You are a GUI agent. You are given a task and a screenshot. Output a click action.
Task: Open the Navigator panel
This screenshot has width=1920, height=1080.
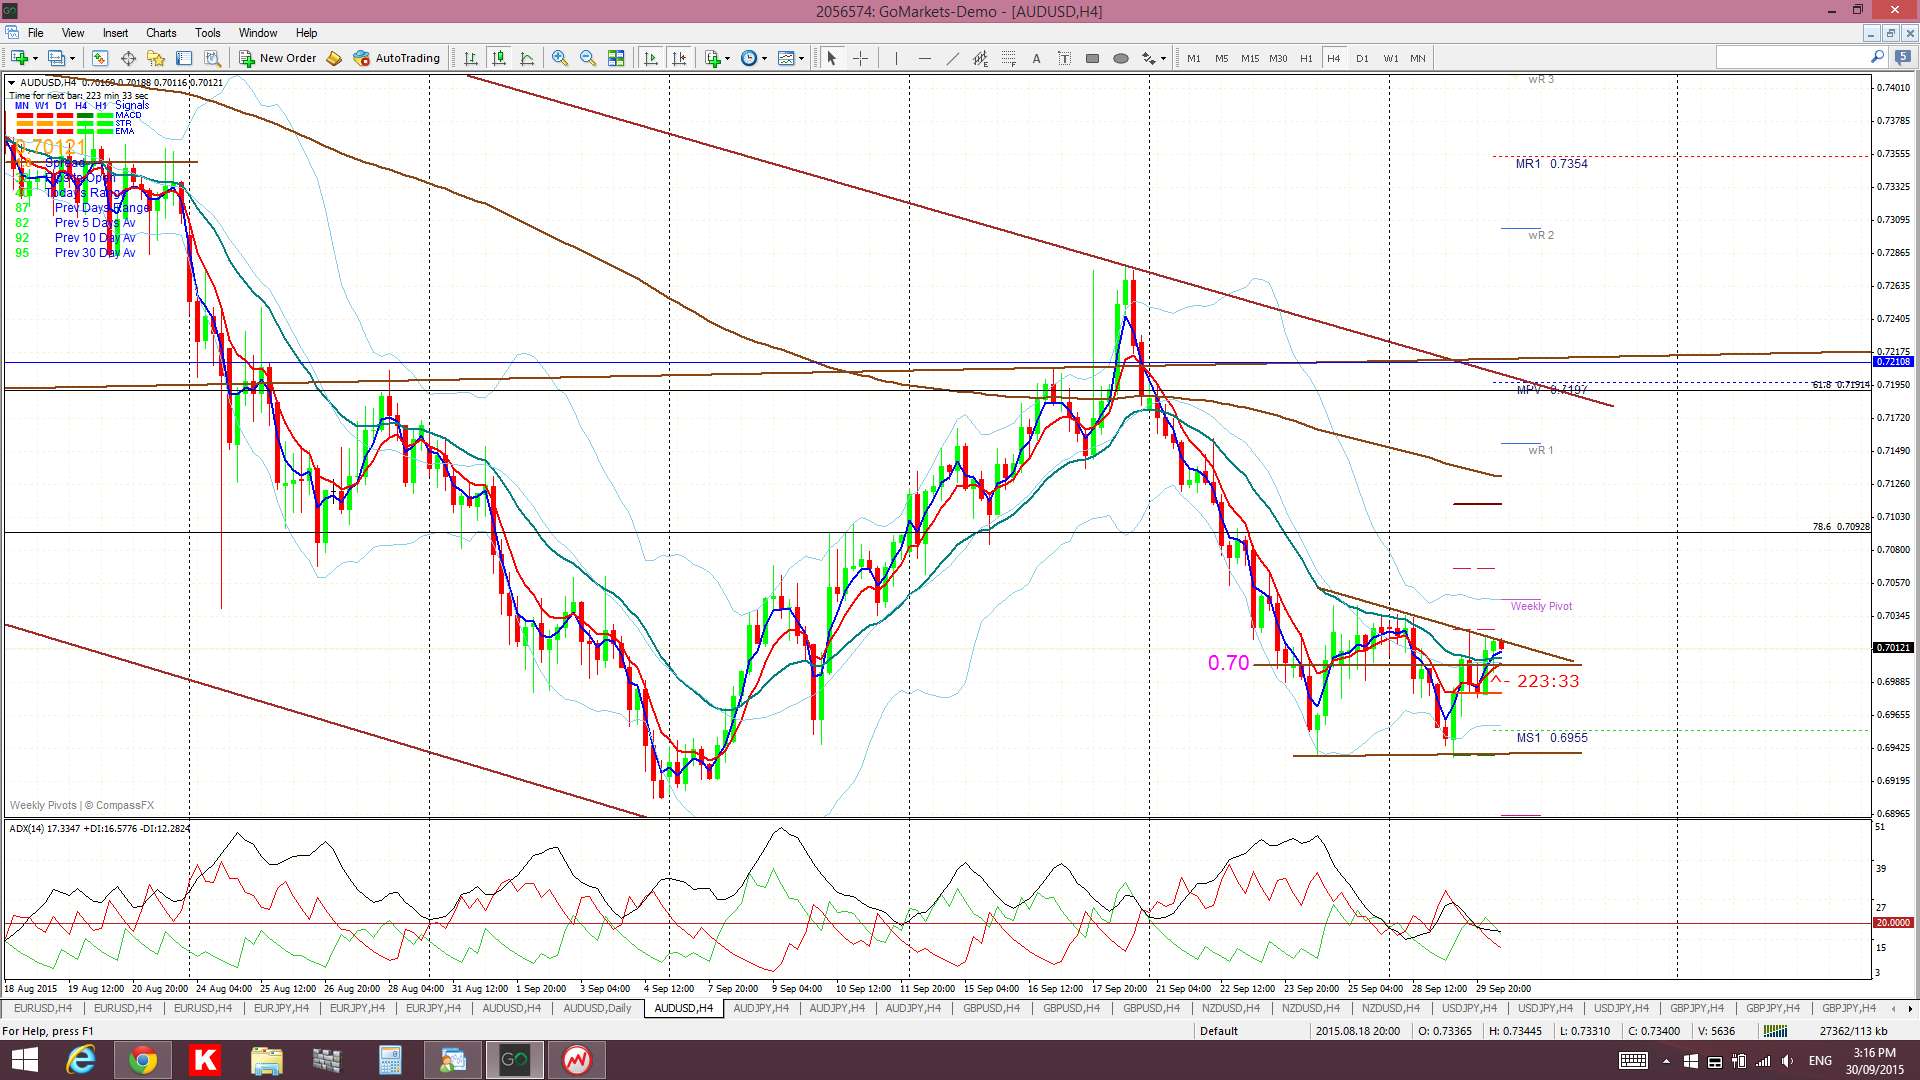click(156, 58)
